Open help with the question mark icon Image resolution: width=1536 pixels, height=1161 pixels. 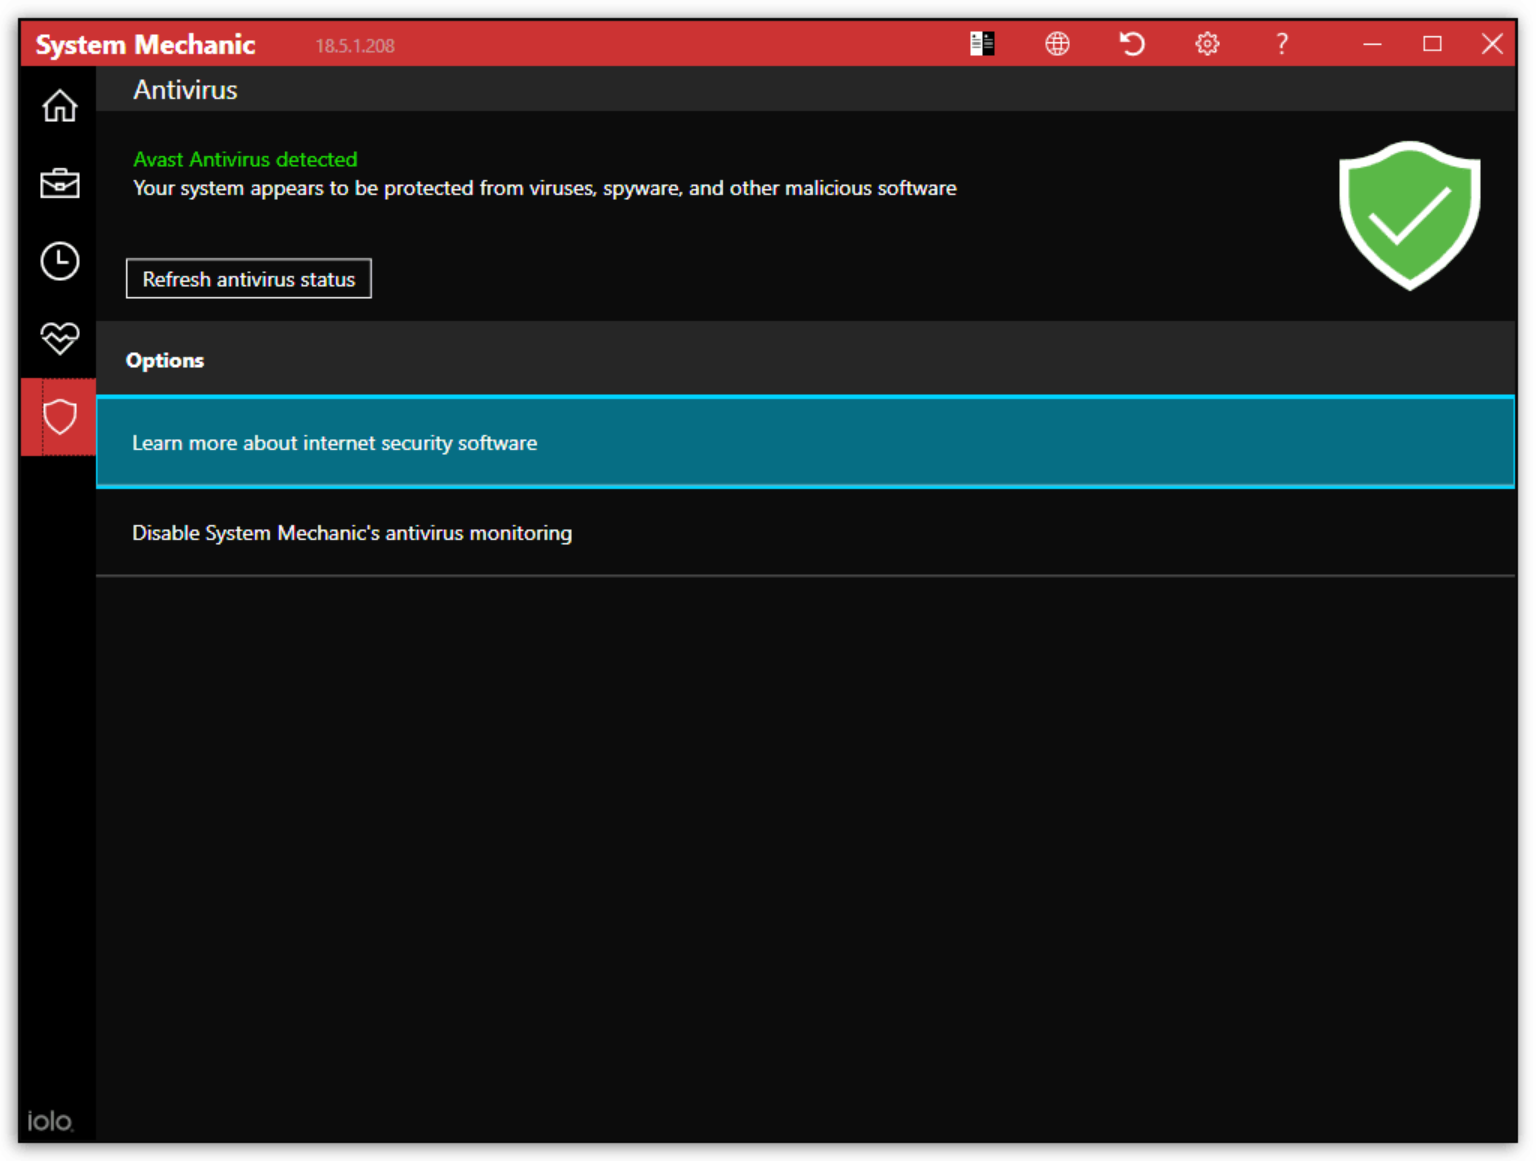pyautogui.click(x=1282, y=44)
